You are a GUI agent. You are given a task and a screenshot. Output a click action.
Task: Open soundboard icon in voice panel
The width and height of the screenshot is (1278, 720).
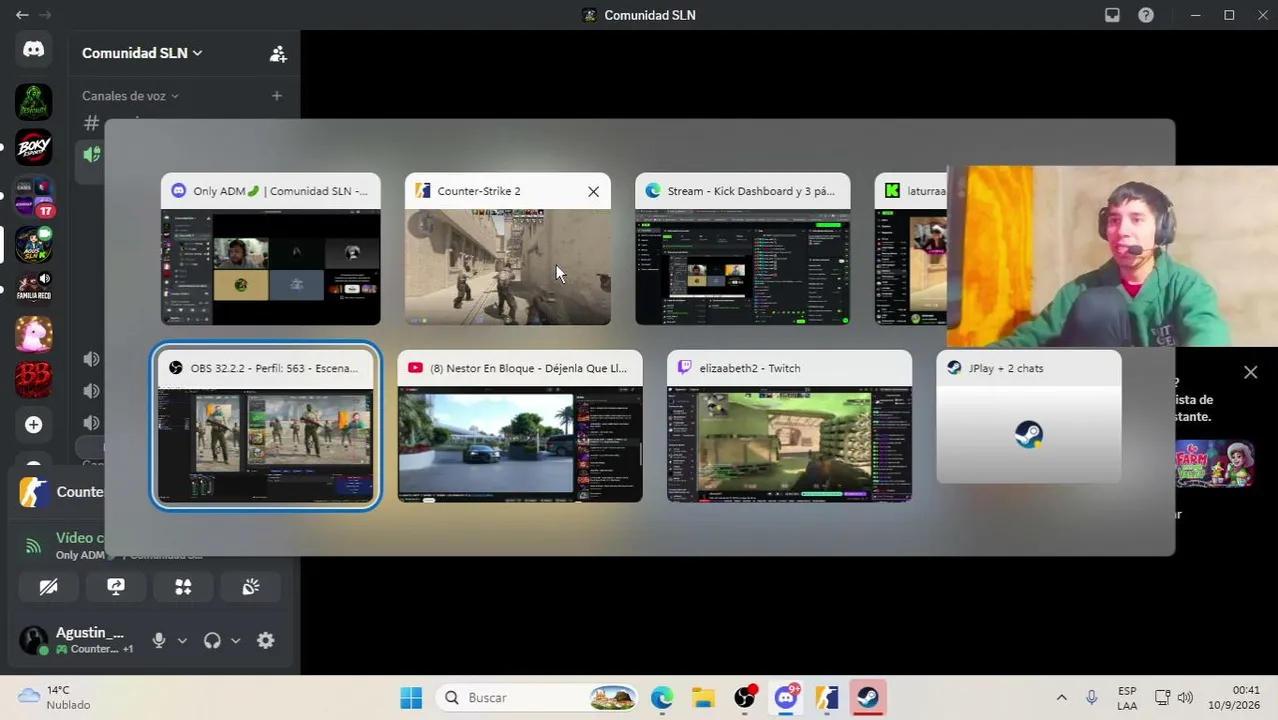[250, 587]
